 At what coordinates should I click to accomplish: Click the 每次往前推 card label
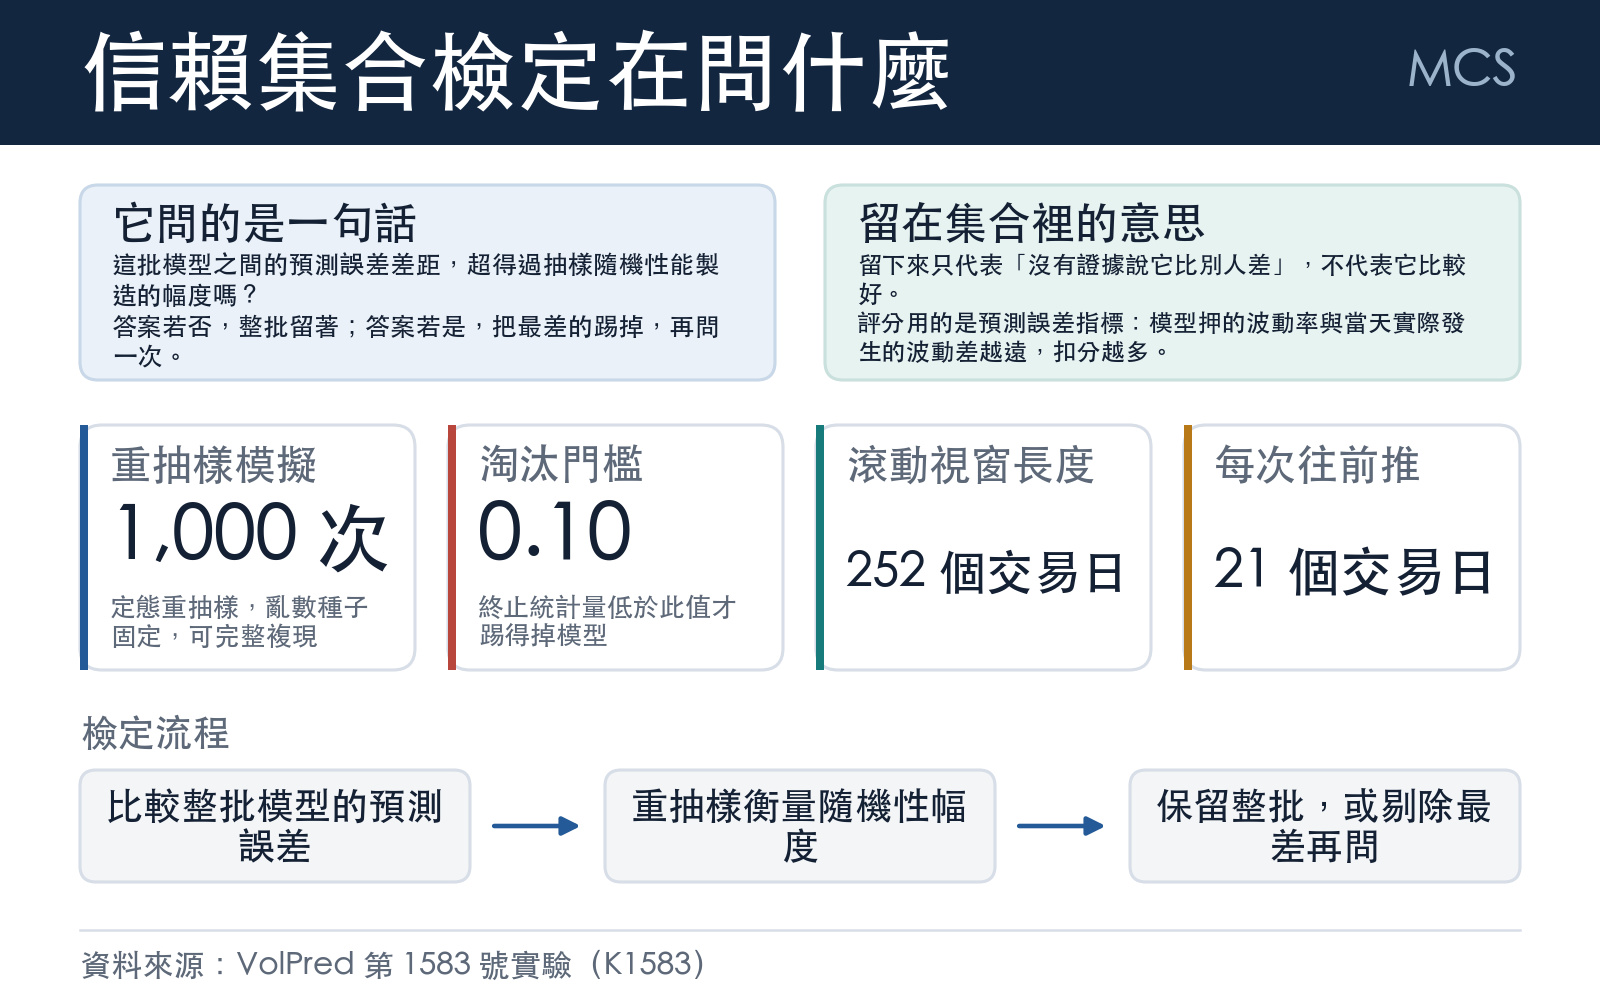[x=1317, y=465]
